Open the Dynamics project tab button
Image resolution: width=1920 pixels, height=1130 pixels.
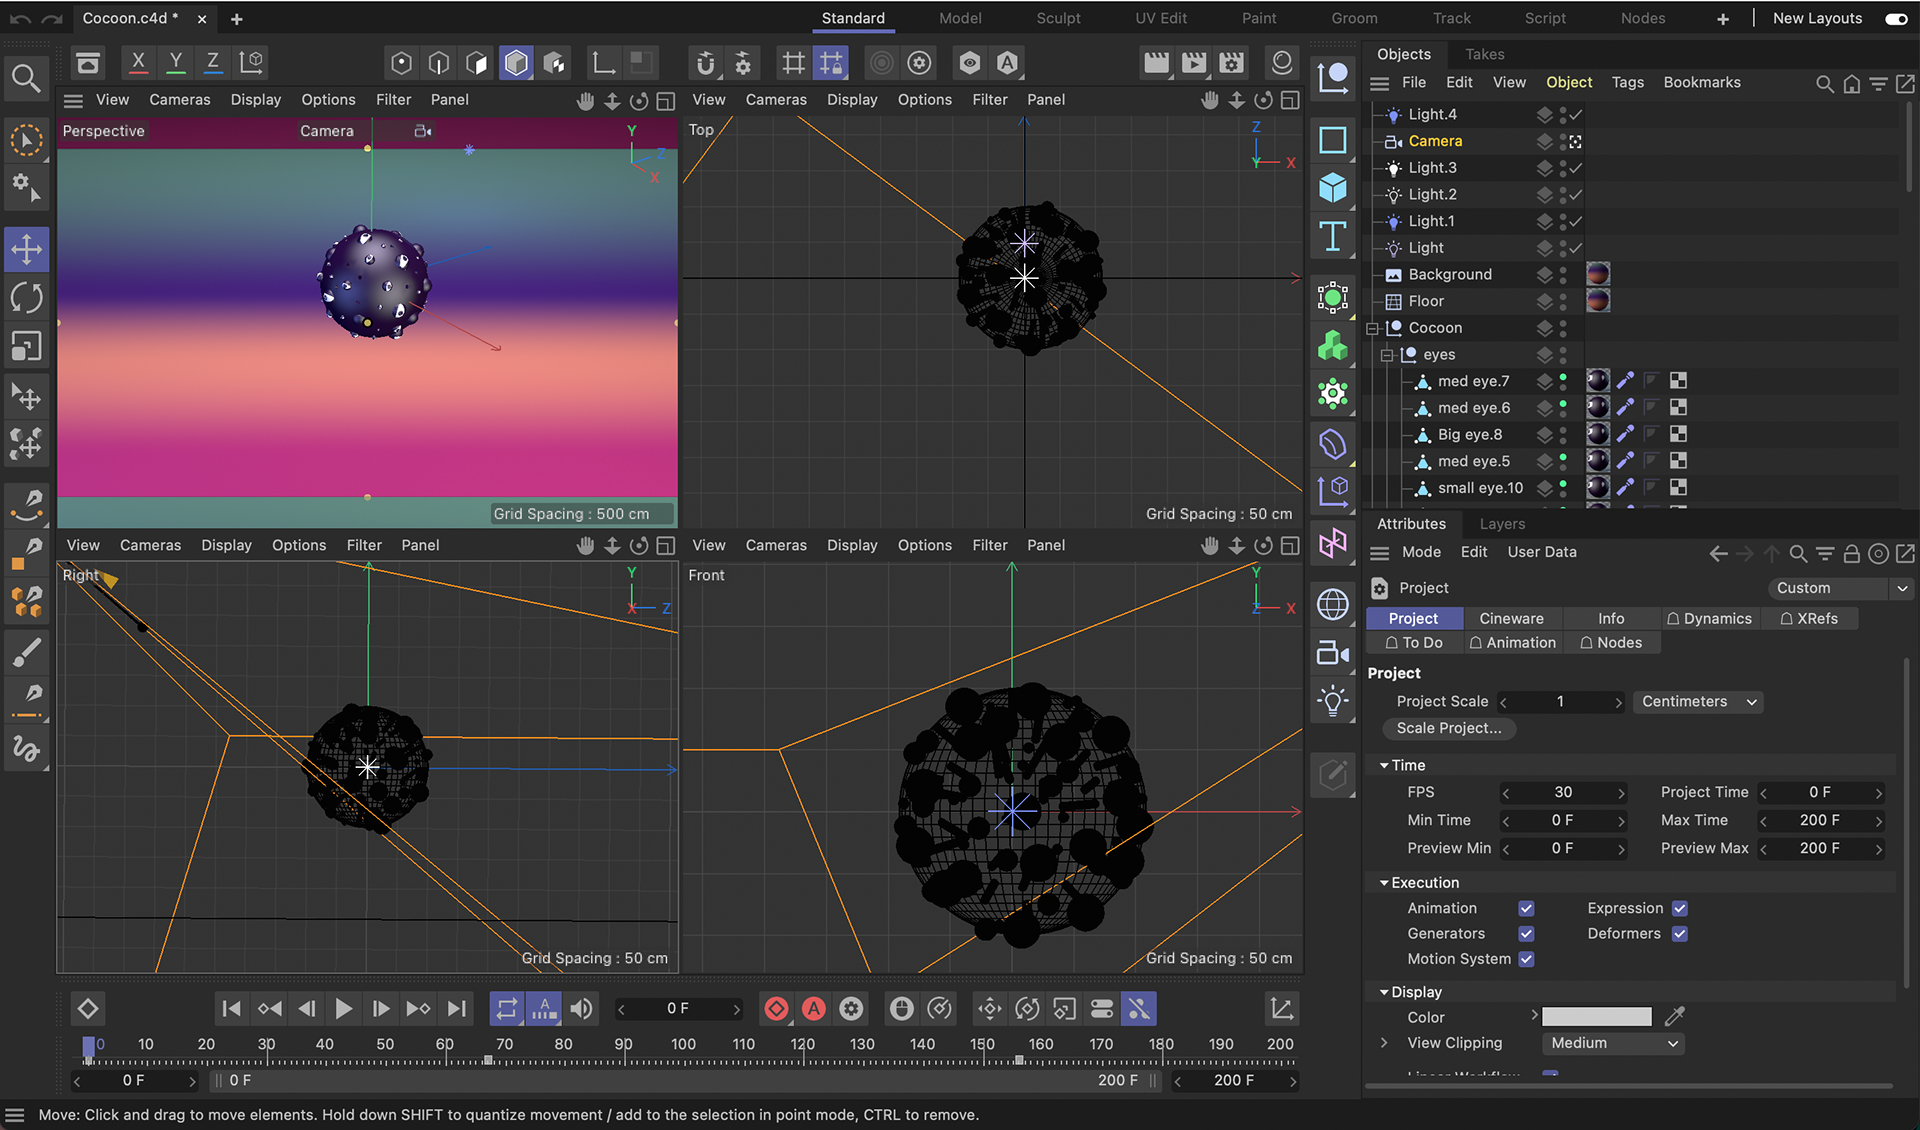click(x=1709, y=619)
